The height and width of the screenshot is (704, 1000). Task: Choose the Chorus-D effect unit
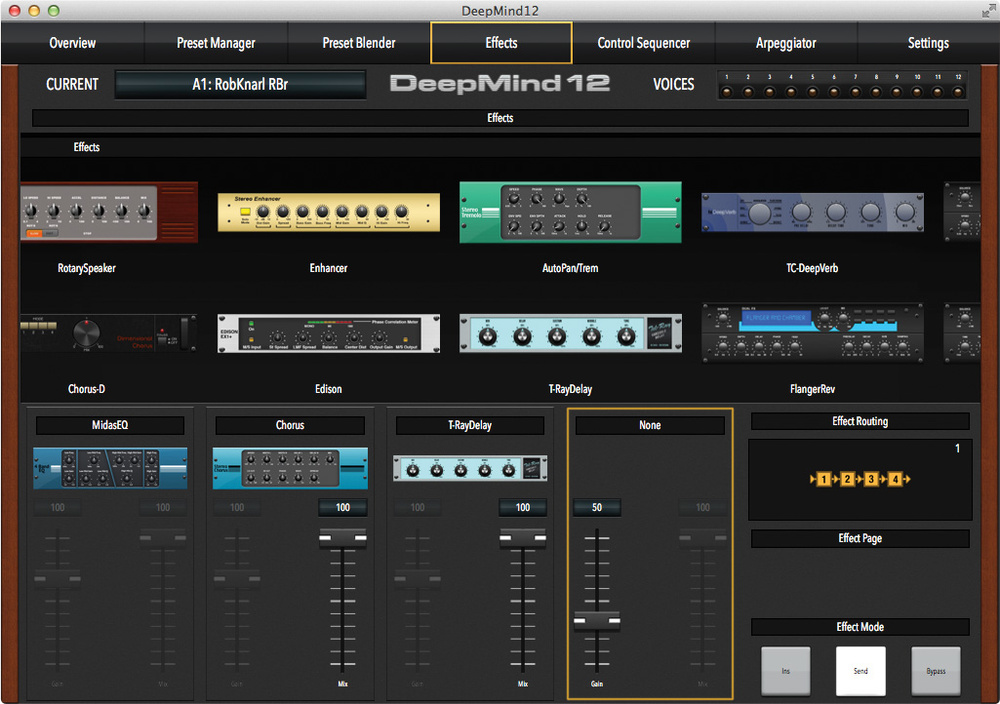tap(109, 333)
